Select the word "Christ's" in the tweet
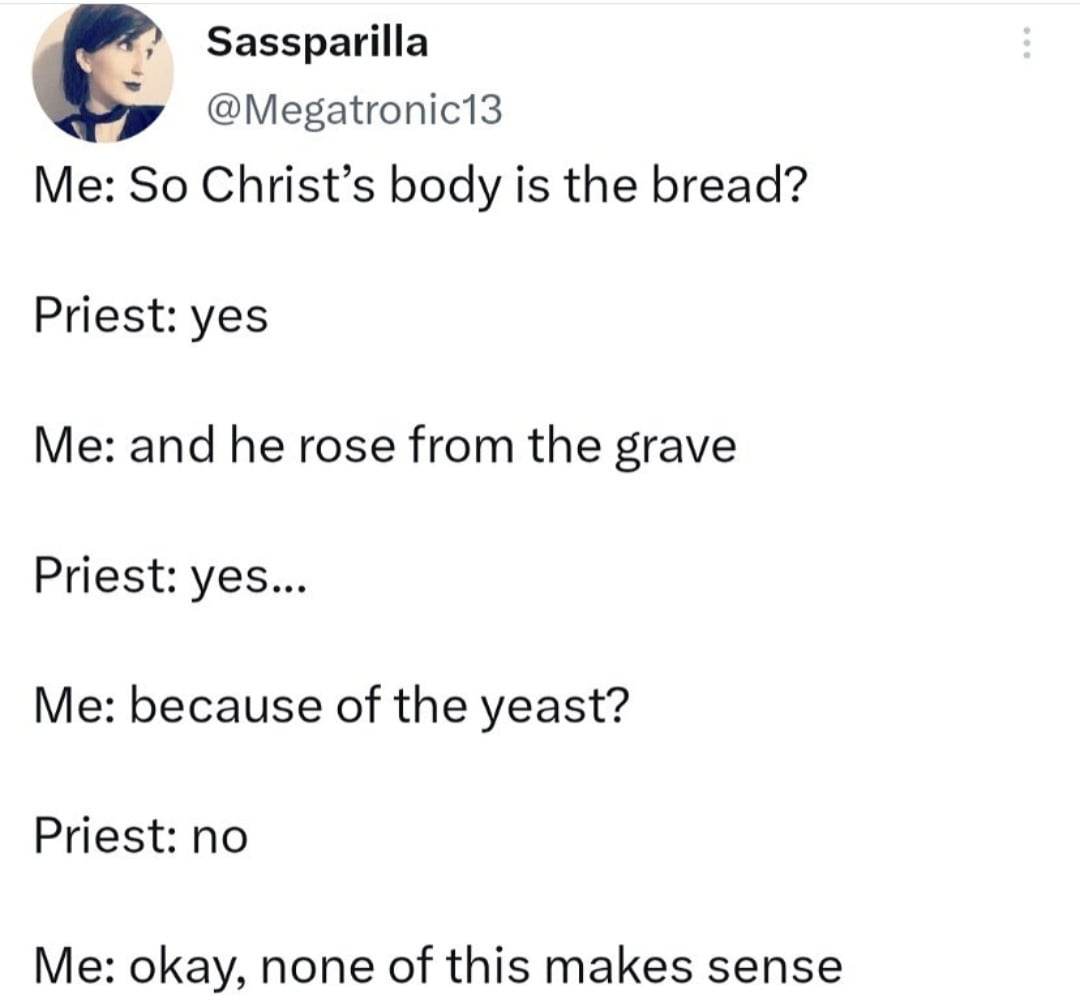The width and height of the screenshot is (1080, 1000). pyautogui.click(x=288, y=185)
